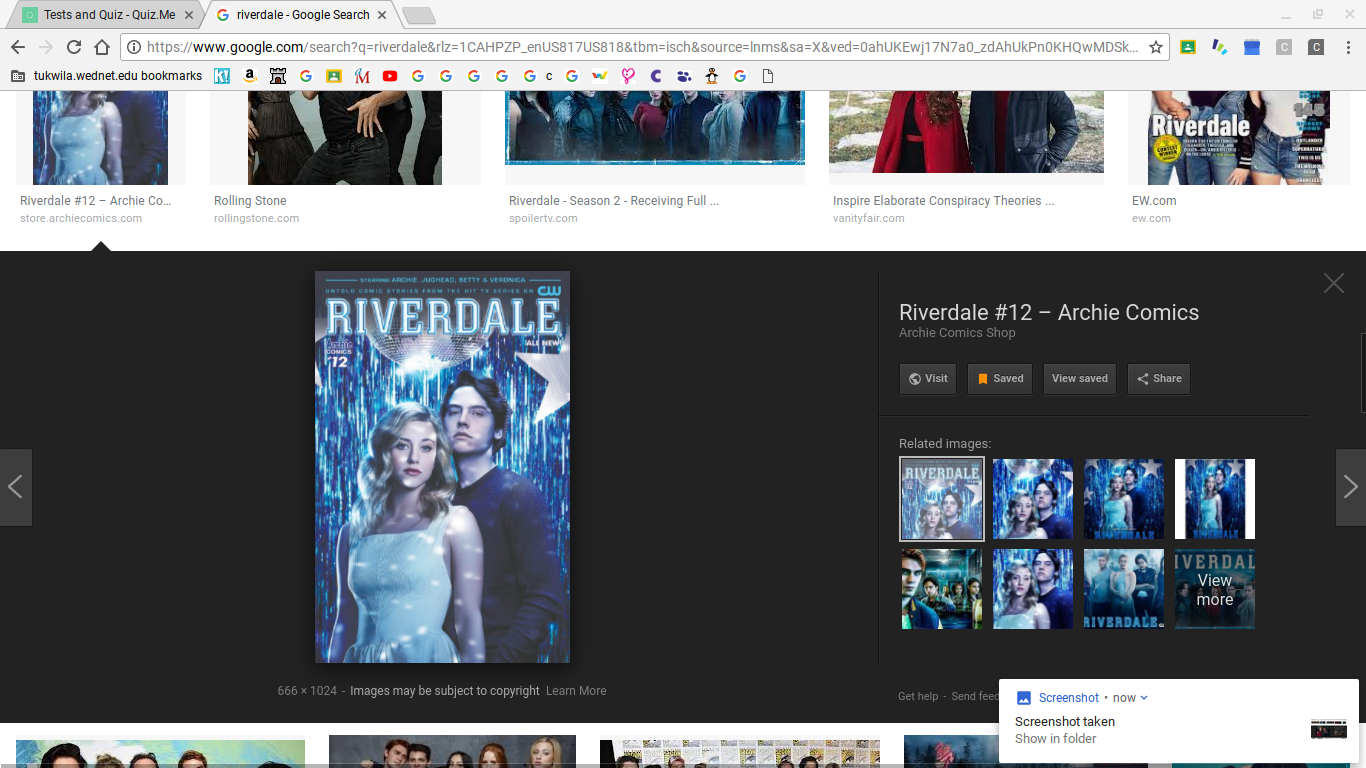This screenshot has height=768, width=1366.
Task: Open the Kahoot bookmark icon
Action: (222, 76)
